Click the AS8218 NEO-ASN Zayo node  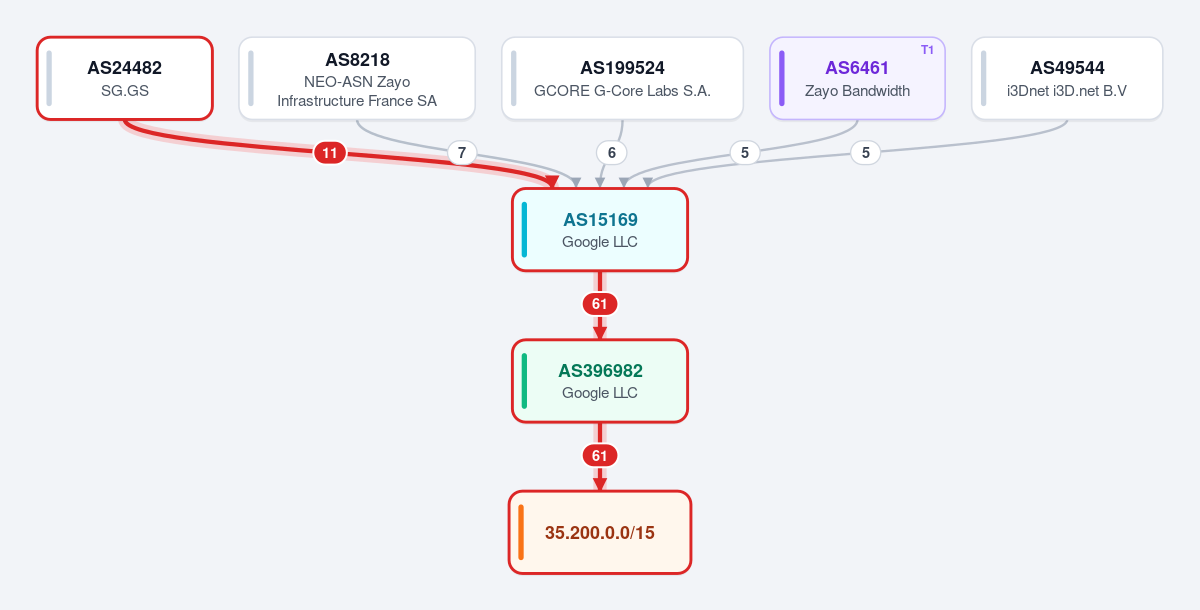pos(357,78)
